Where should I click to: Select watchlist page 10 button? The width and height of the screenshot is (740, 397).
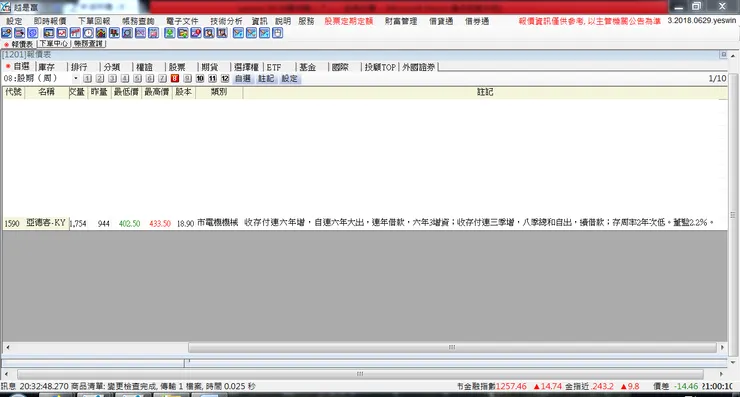(200, 78)
